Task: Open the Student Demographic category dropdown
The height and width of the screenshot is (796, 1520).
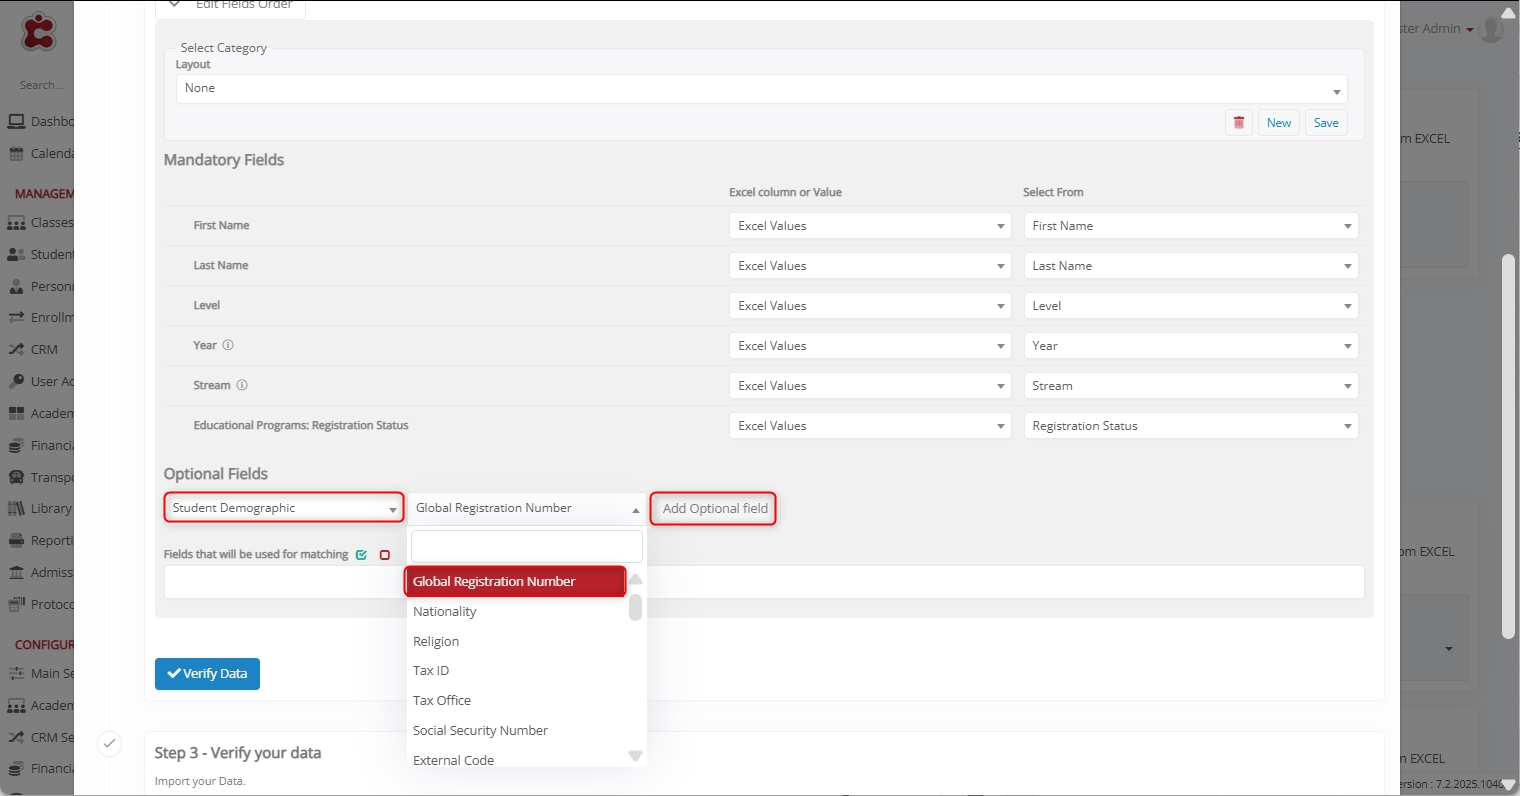Action: (284, 508)
